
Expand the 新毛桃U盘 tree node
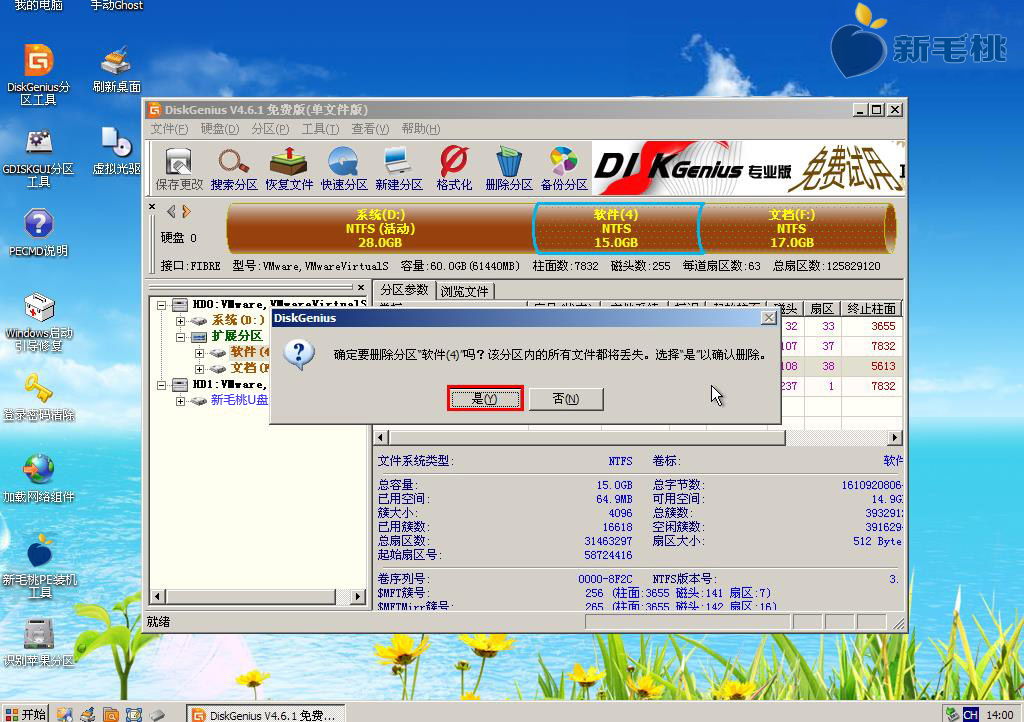point(180,401)
